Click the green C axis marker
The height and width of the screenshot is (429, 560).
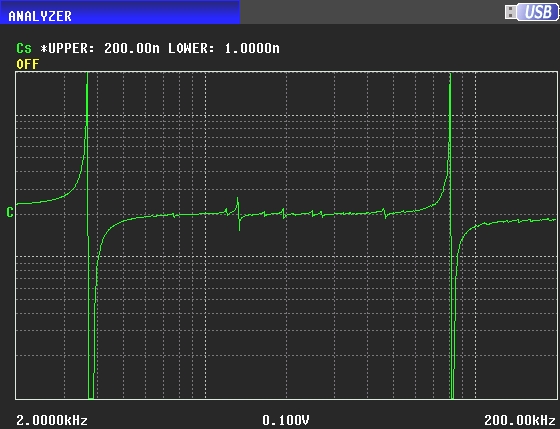[x=10, y=213]
